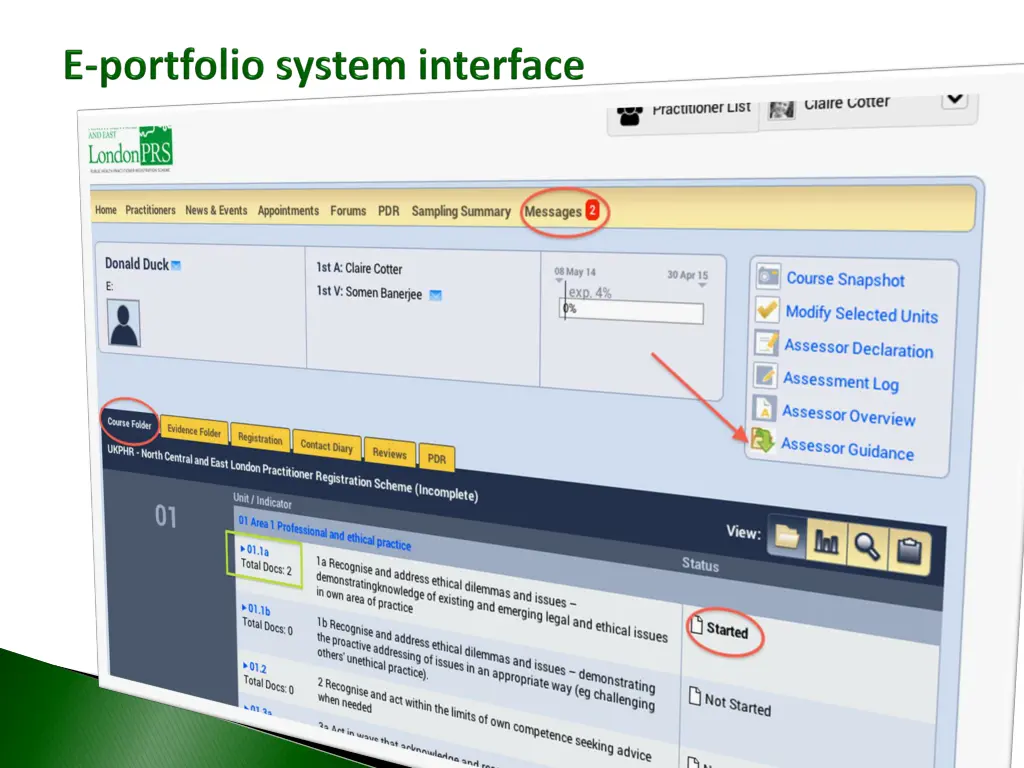Click the Assessor Declaration document icon
The image size is (1024, 768).
coord(766,342)
